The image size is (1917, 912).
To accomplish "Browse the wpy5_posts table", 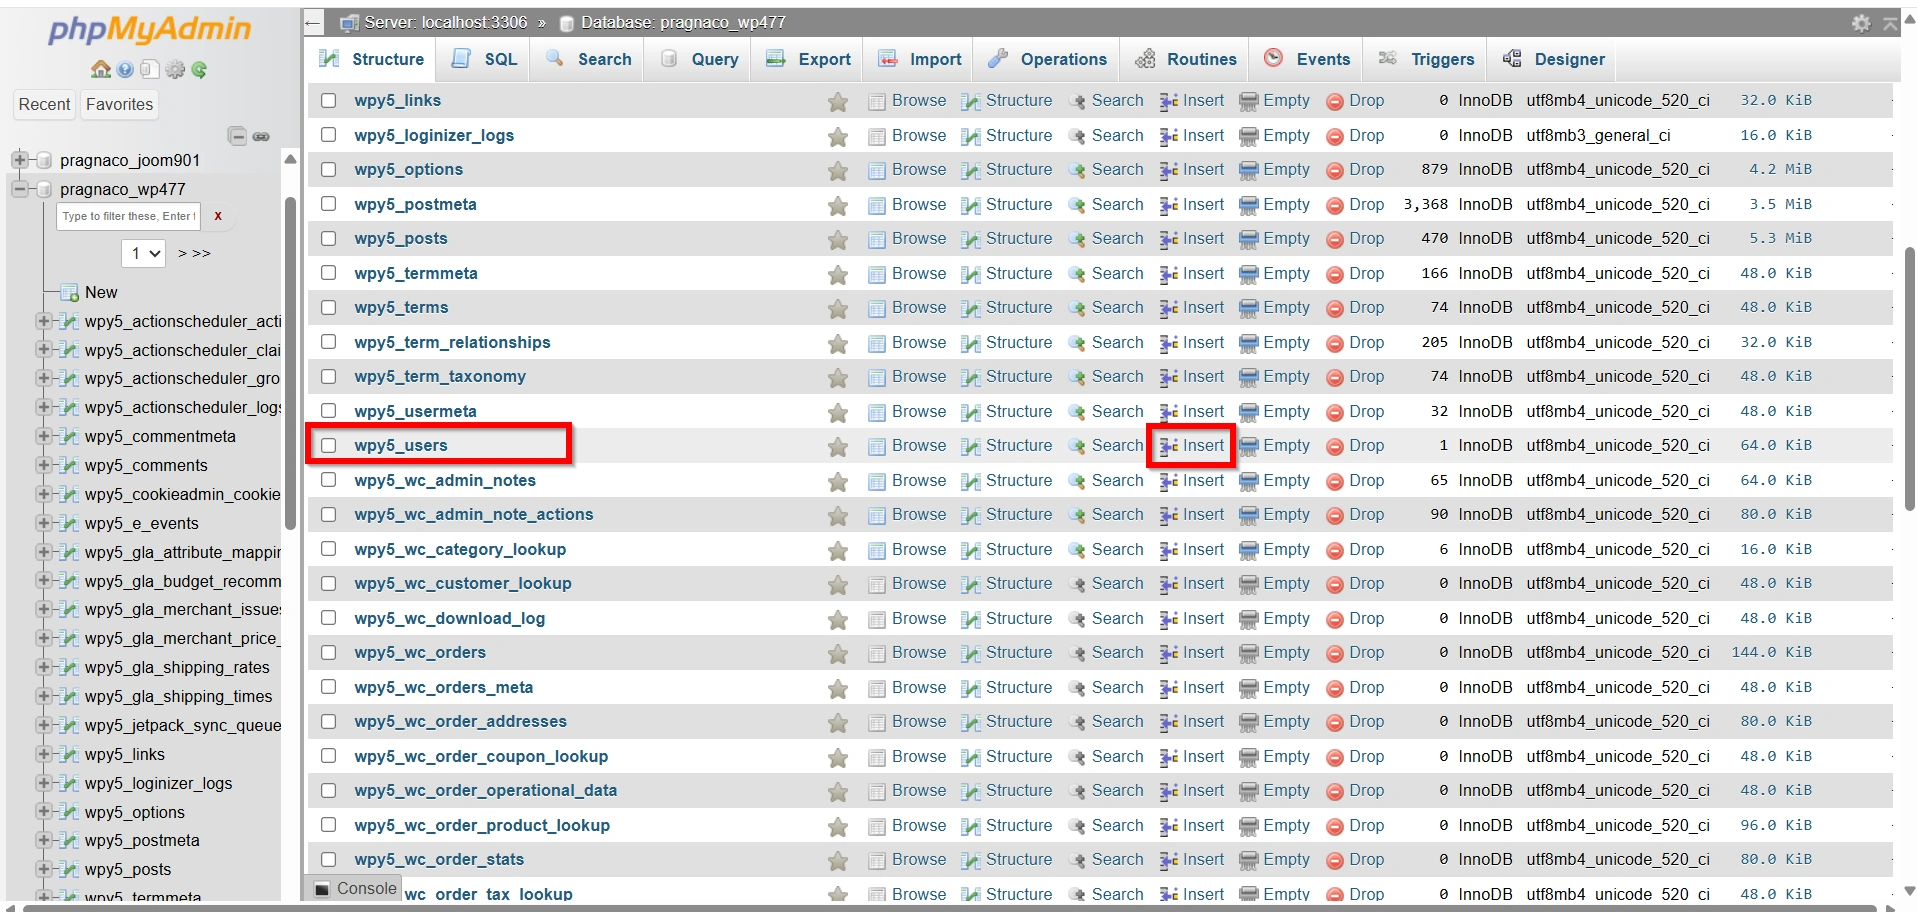I will coord(907,238).
